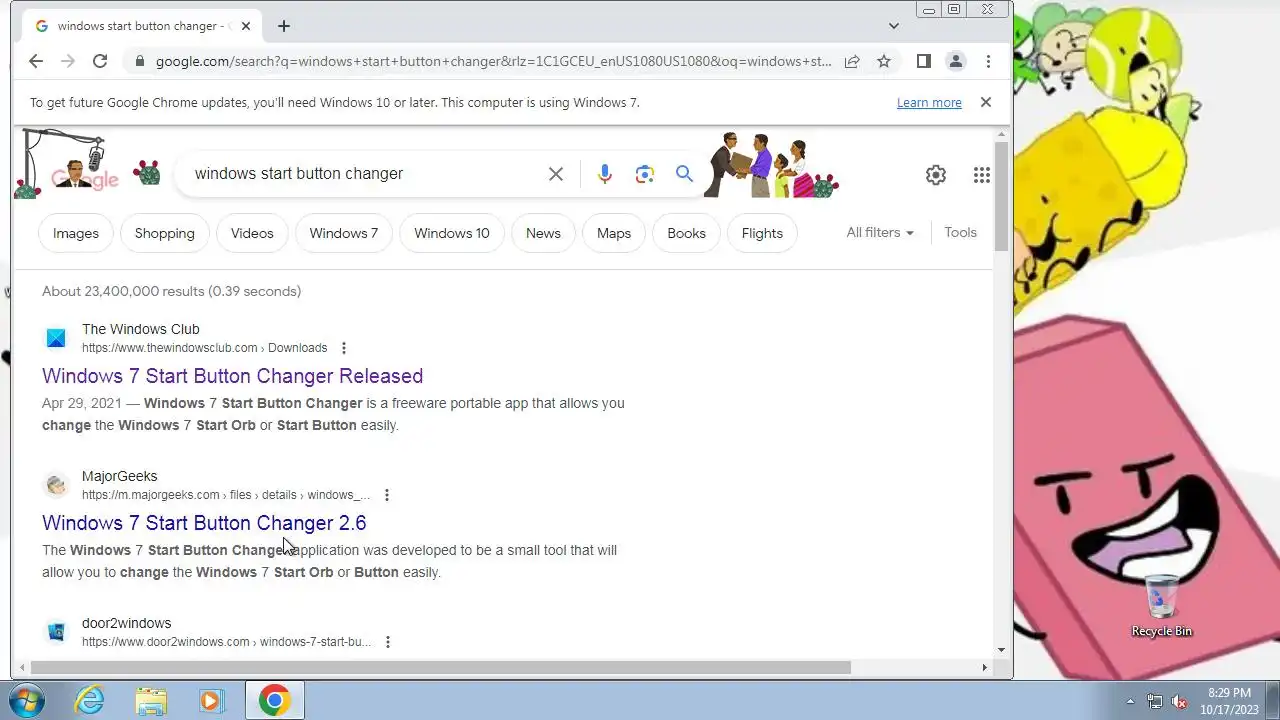Open 'Windows 7 Start Button Changer Released' result
Image resolution: width=1280 pixels, height=720 pixels.
pyautogui.click(x=232, y=376)
